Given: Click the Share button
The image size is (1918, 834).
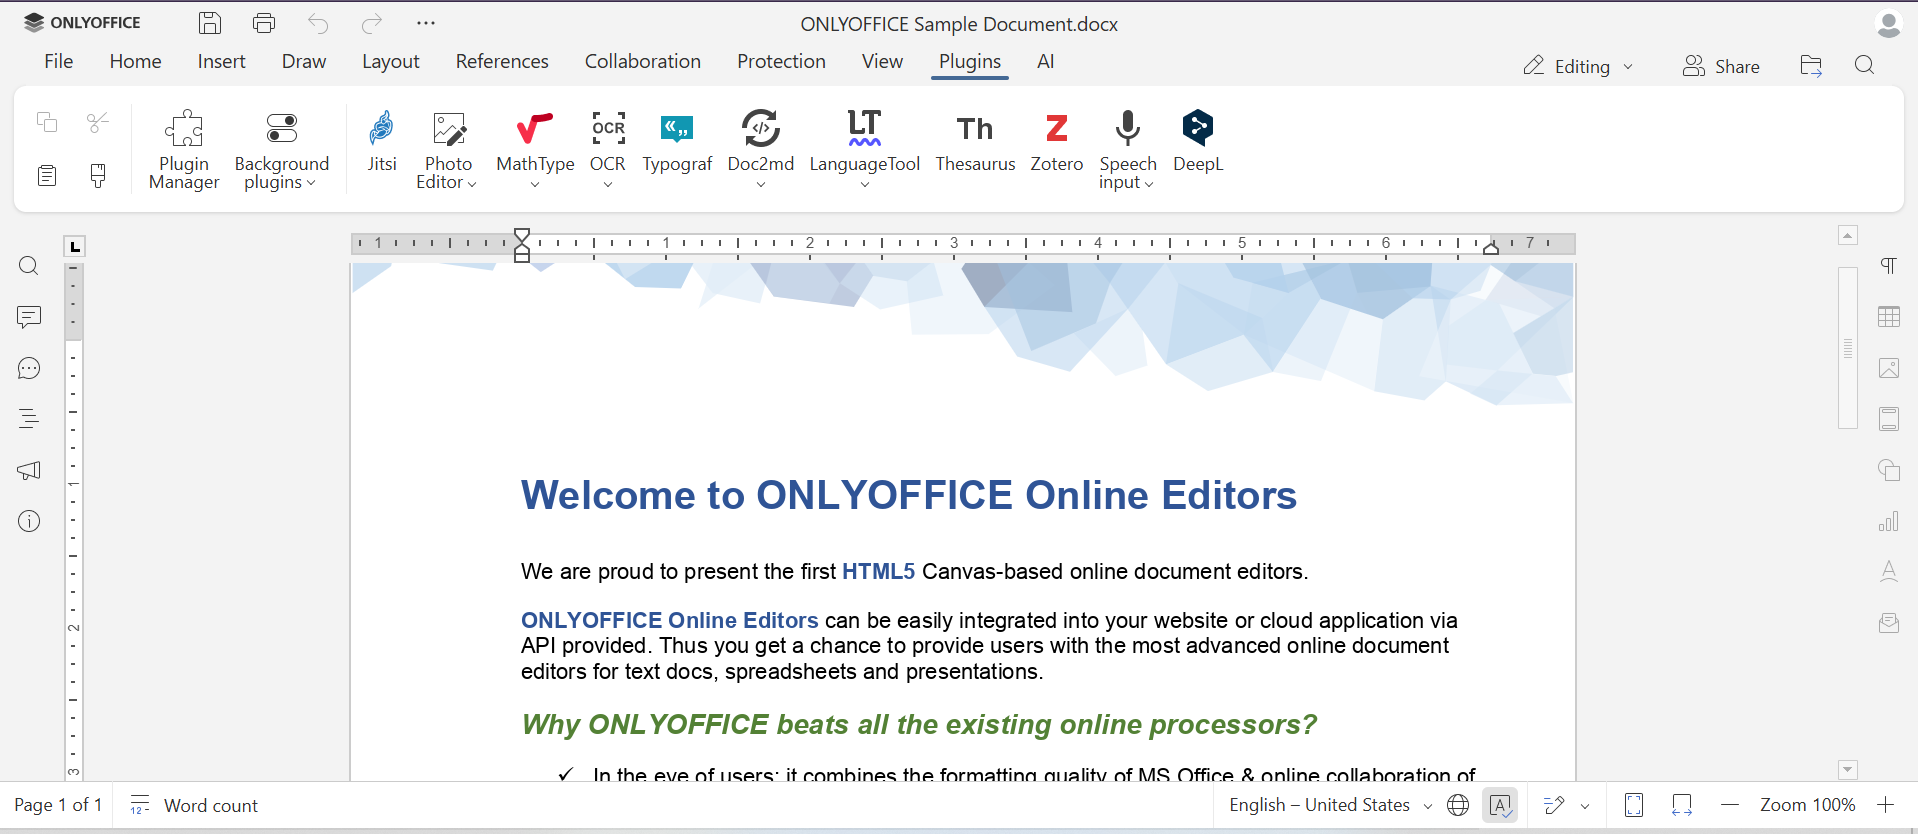Looking at the screenshot, I should [x=1721, y=66].
